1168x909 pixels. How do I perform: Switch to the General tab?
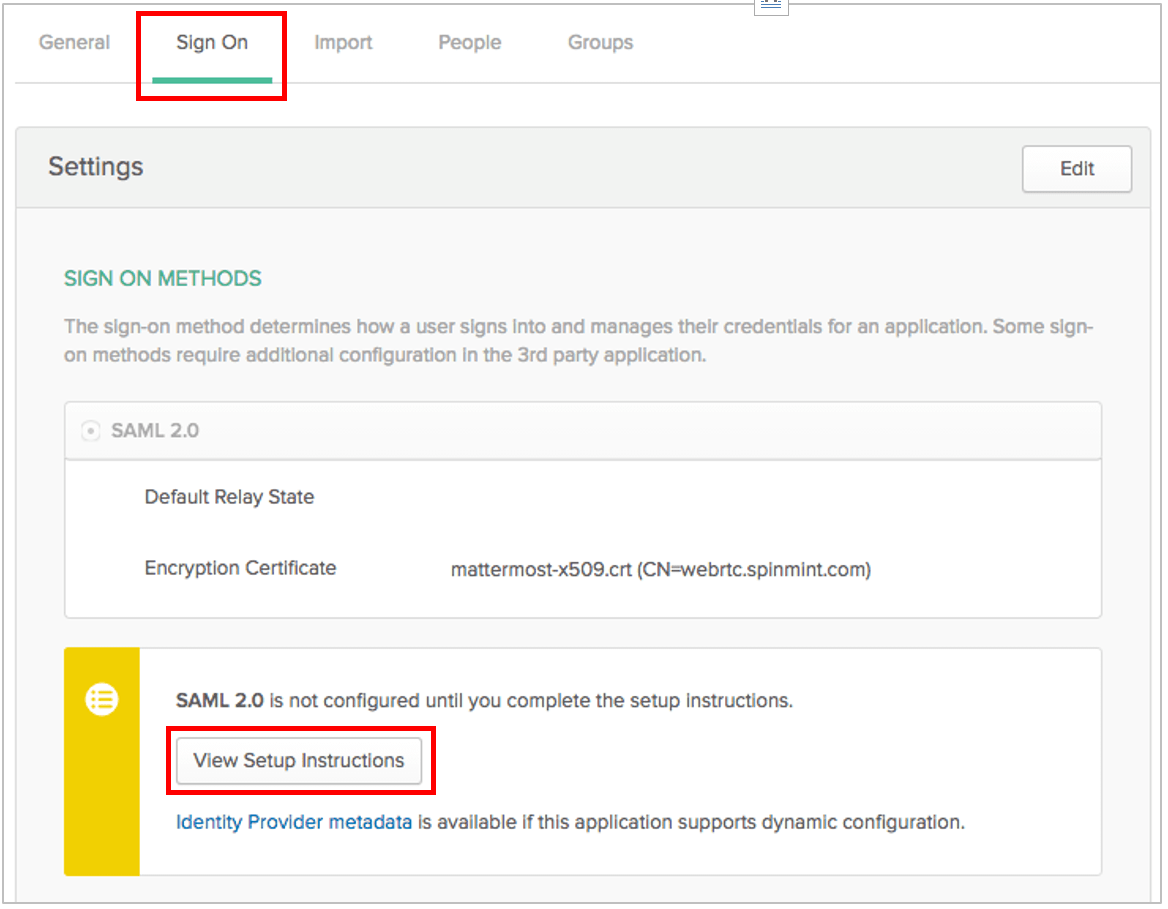74,42
